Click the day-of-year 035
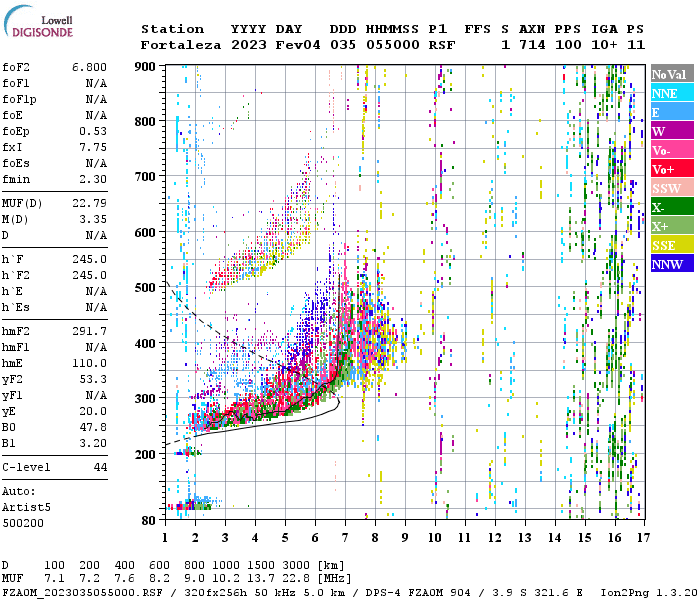The width and height of the screenshot is (700, 600). [343, 45]
